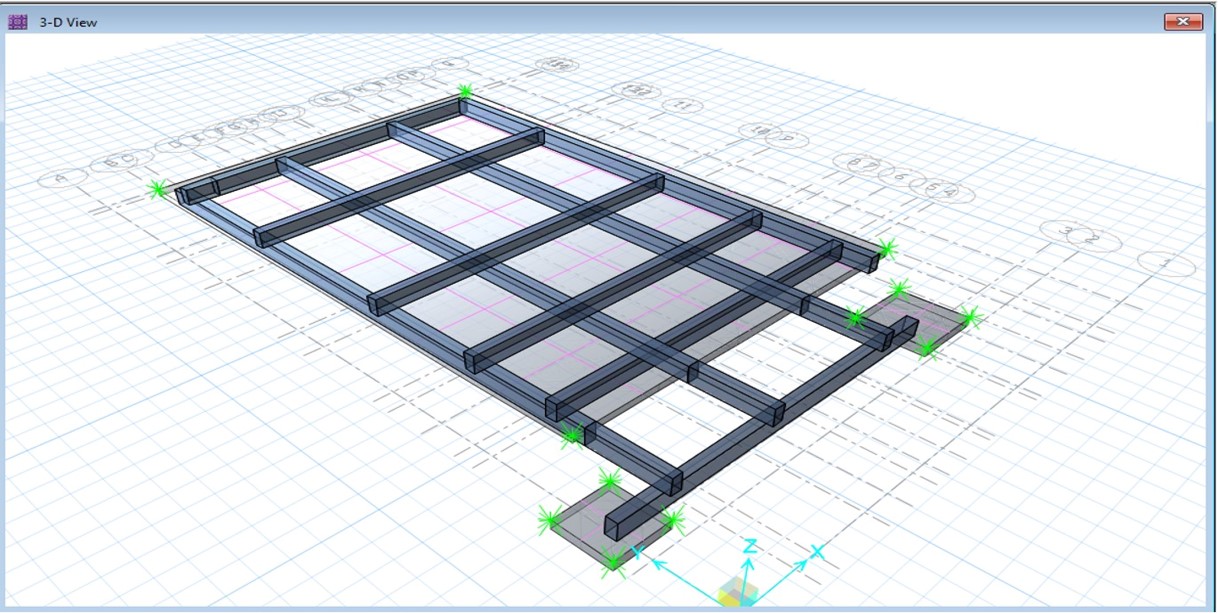This screenshot has width=1218, height=613.
Task: Click the rightmost green support of right footing
Action: (x=969, y=318)
